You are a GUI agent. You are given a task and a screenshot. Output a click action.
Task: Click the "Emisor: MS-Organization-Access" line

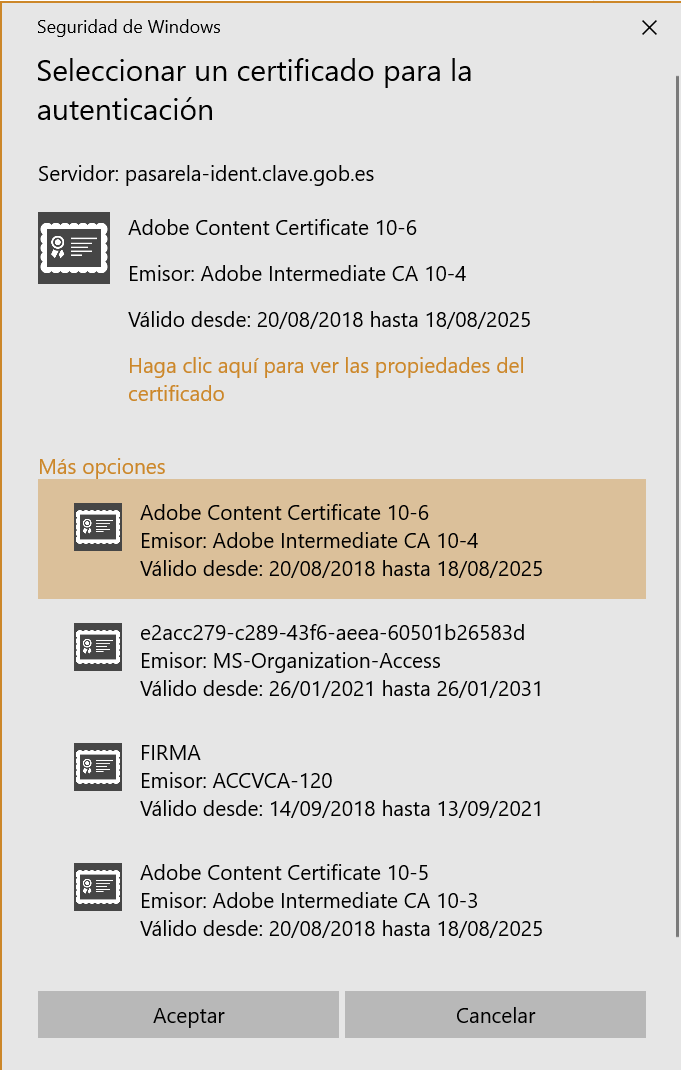point(290,661)
